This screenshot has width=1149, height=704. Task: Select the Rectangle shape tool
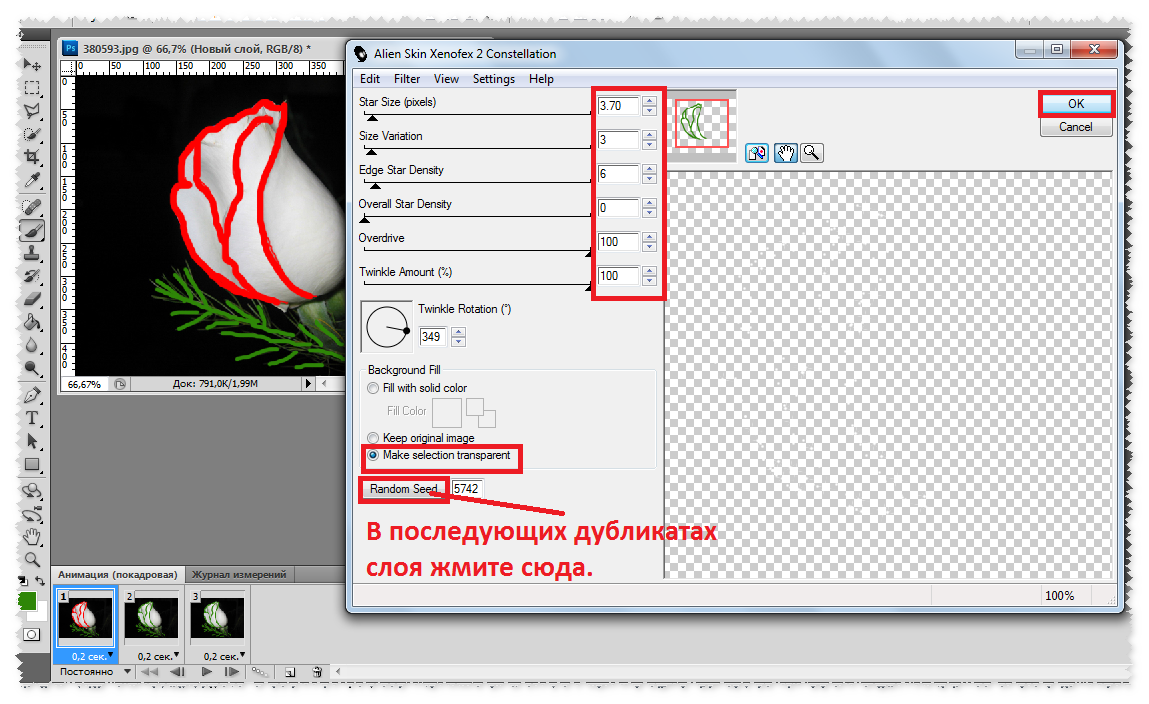(32, 464)
